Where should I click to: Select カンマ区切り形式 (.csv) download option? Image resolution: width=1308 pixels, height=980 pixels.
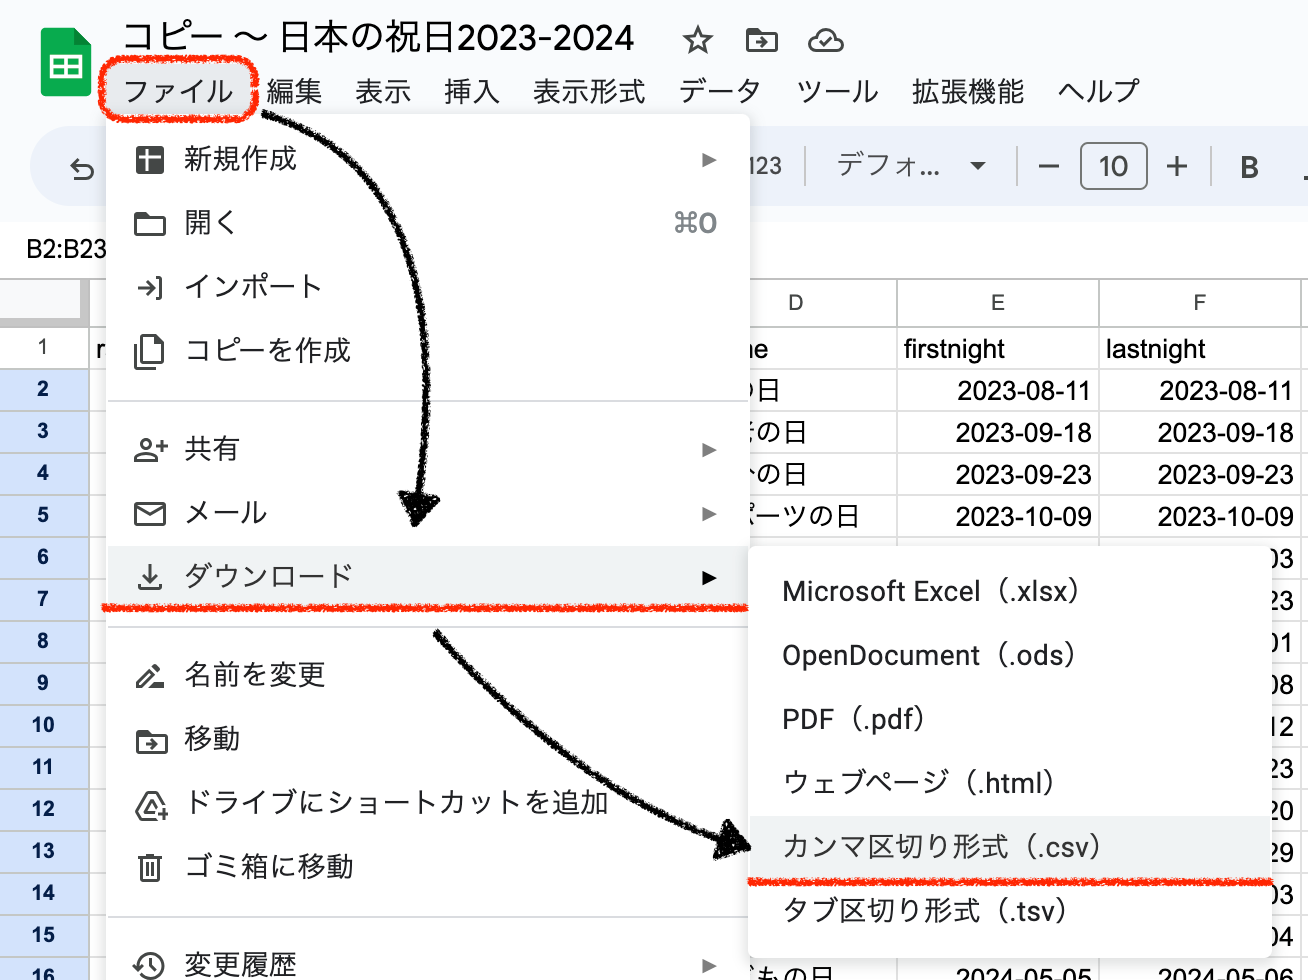click(x=941, y=847)
